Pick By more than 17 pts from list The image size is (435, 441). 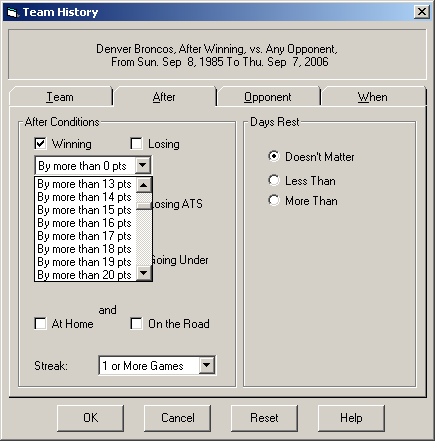(85, 236)
